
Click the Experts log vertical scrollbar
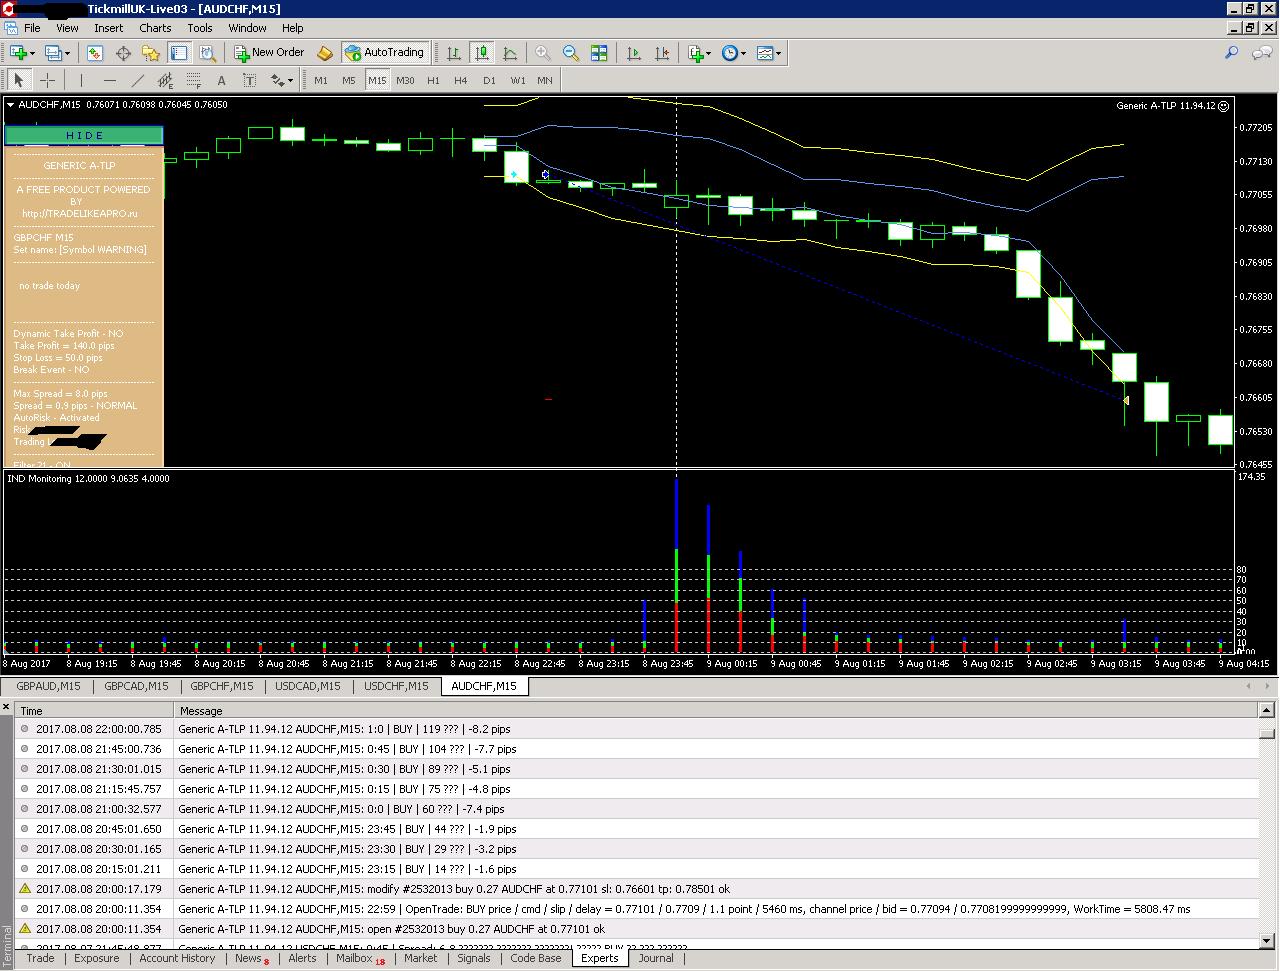(1268, 826)
